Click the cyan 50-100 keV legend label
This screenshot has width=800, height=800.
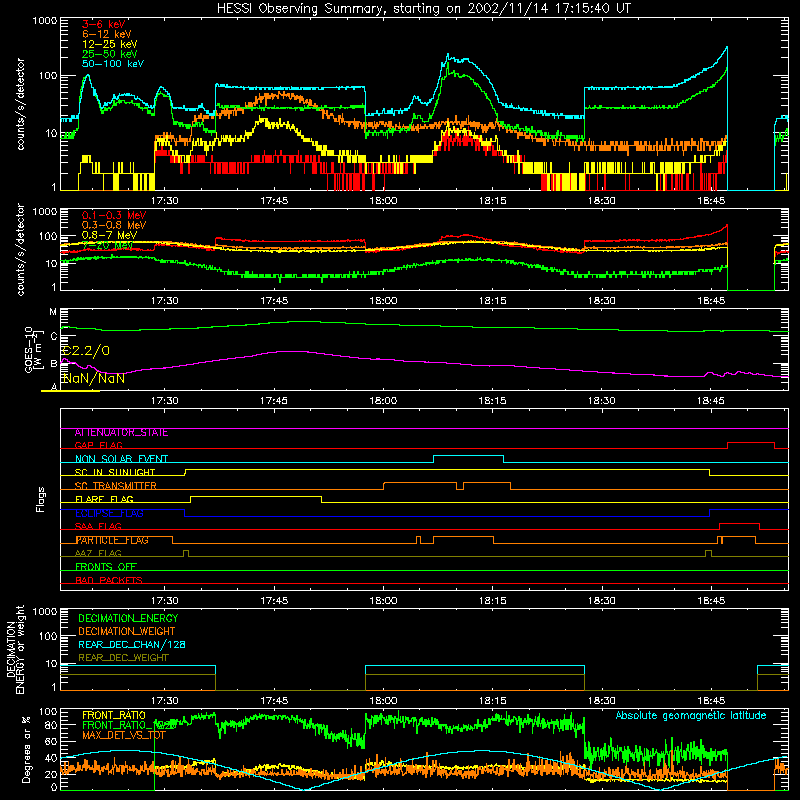click(113, 64)
